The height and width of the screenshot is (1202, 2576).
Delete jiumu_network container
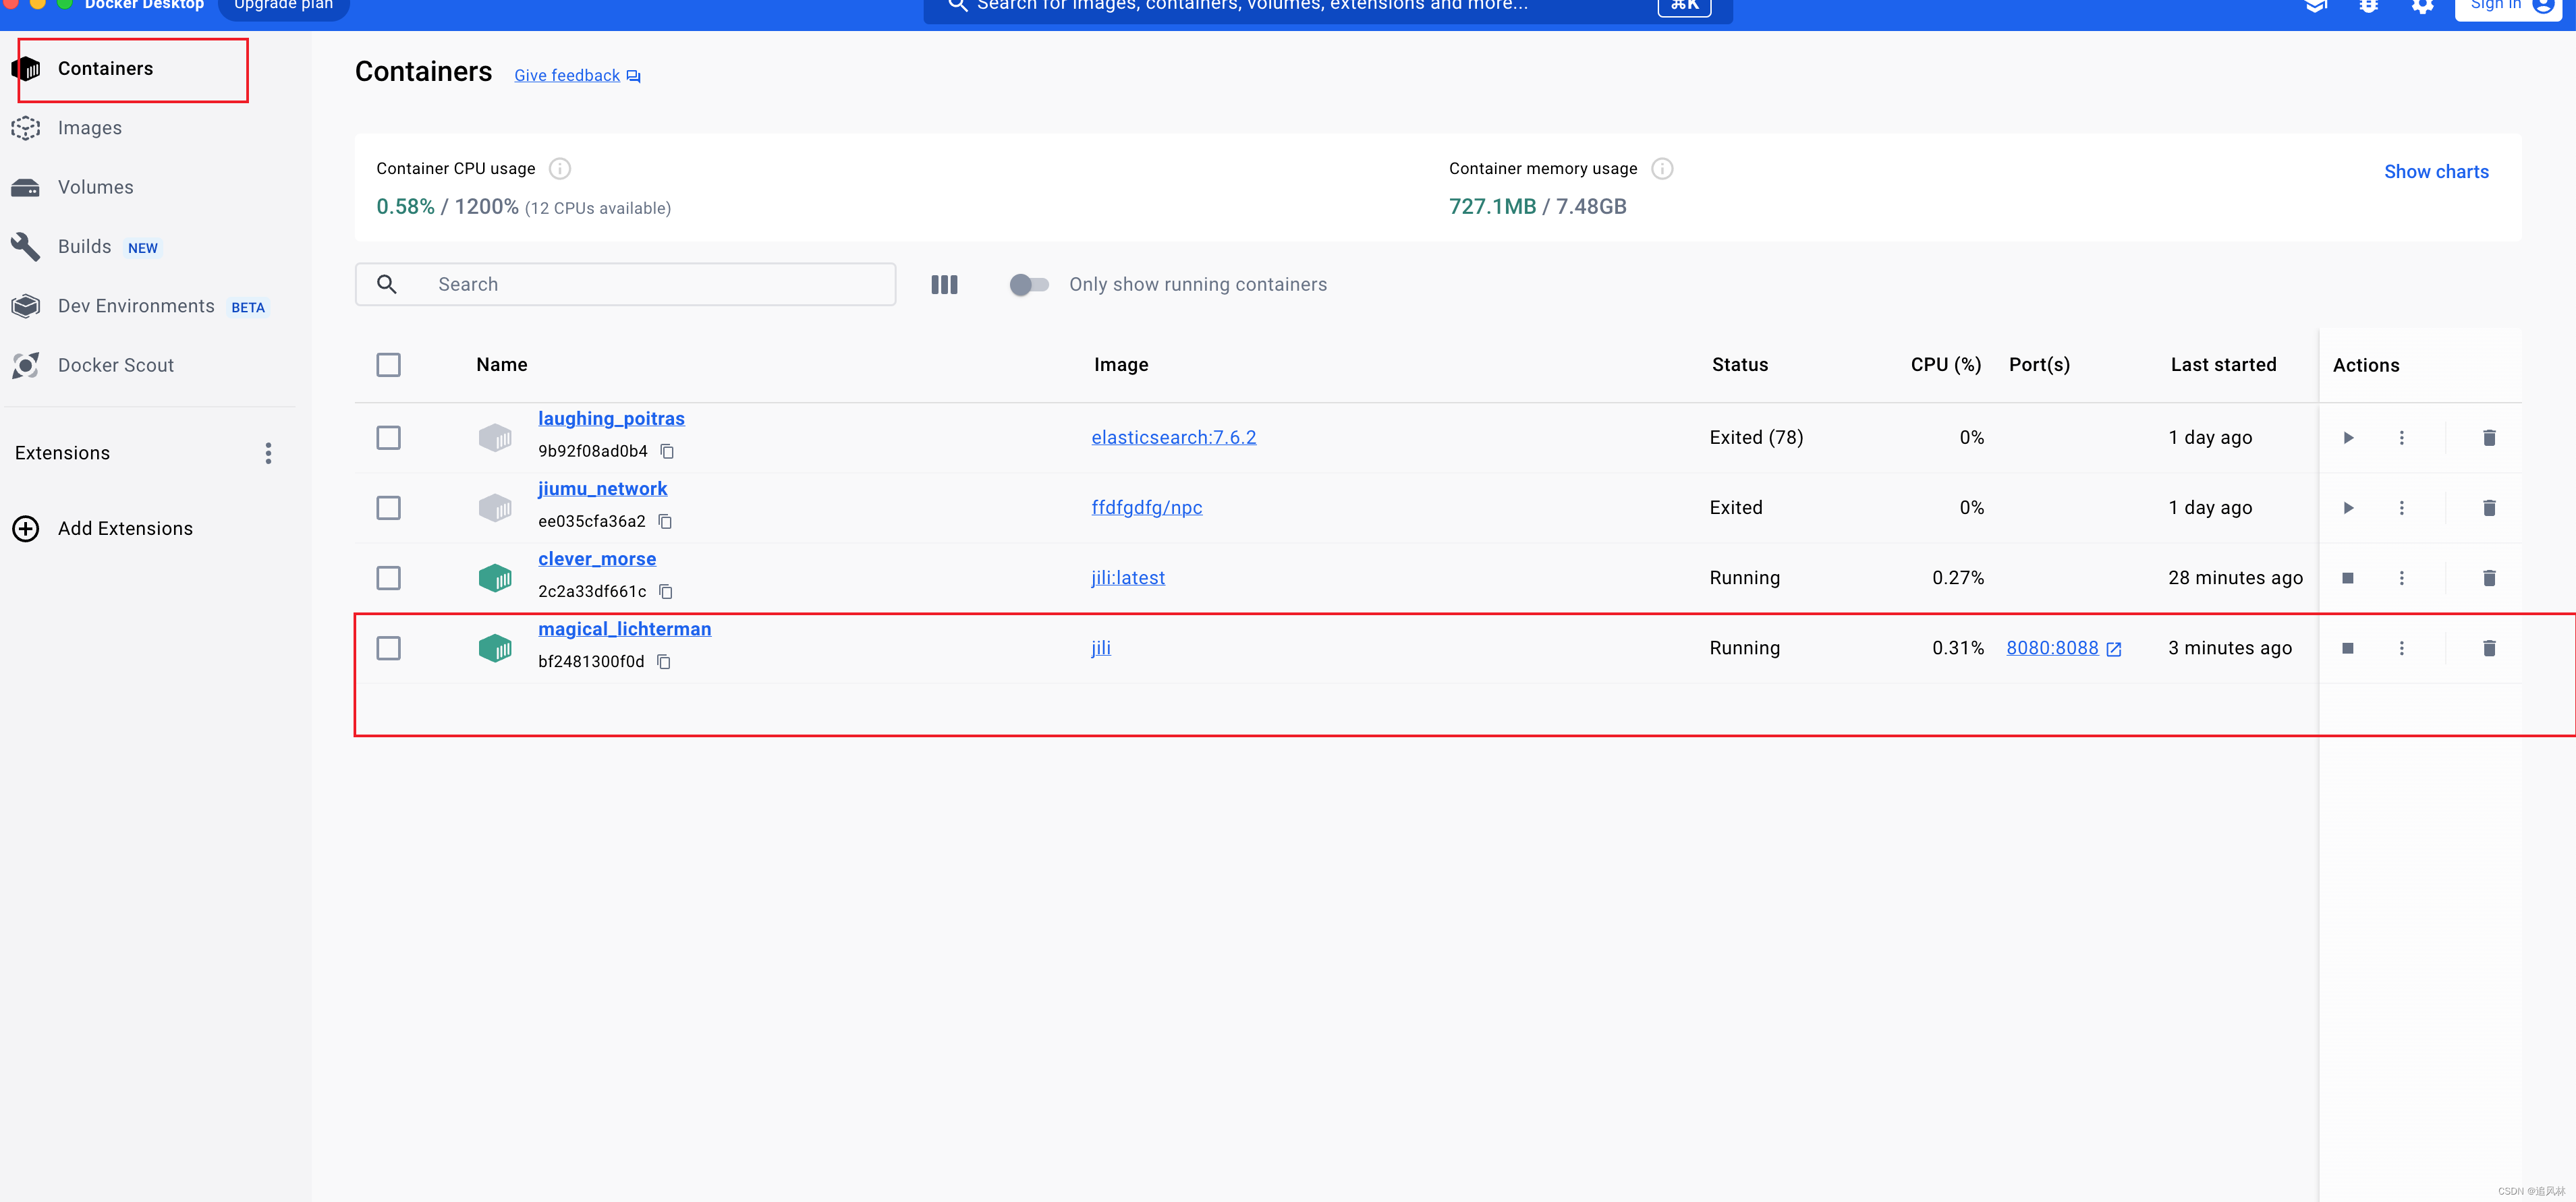[x=2489, y=508]
